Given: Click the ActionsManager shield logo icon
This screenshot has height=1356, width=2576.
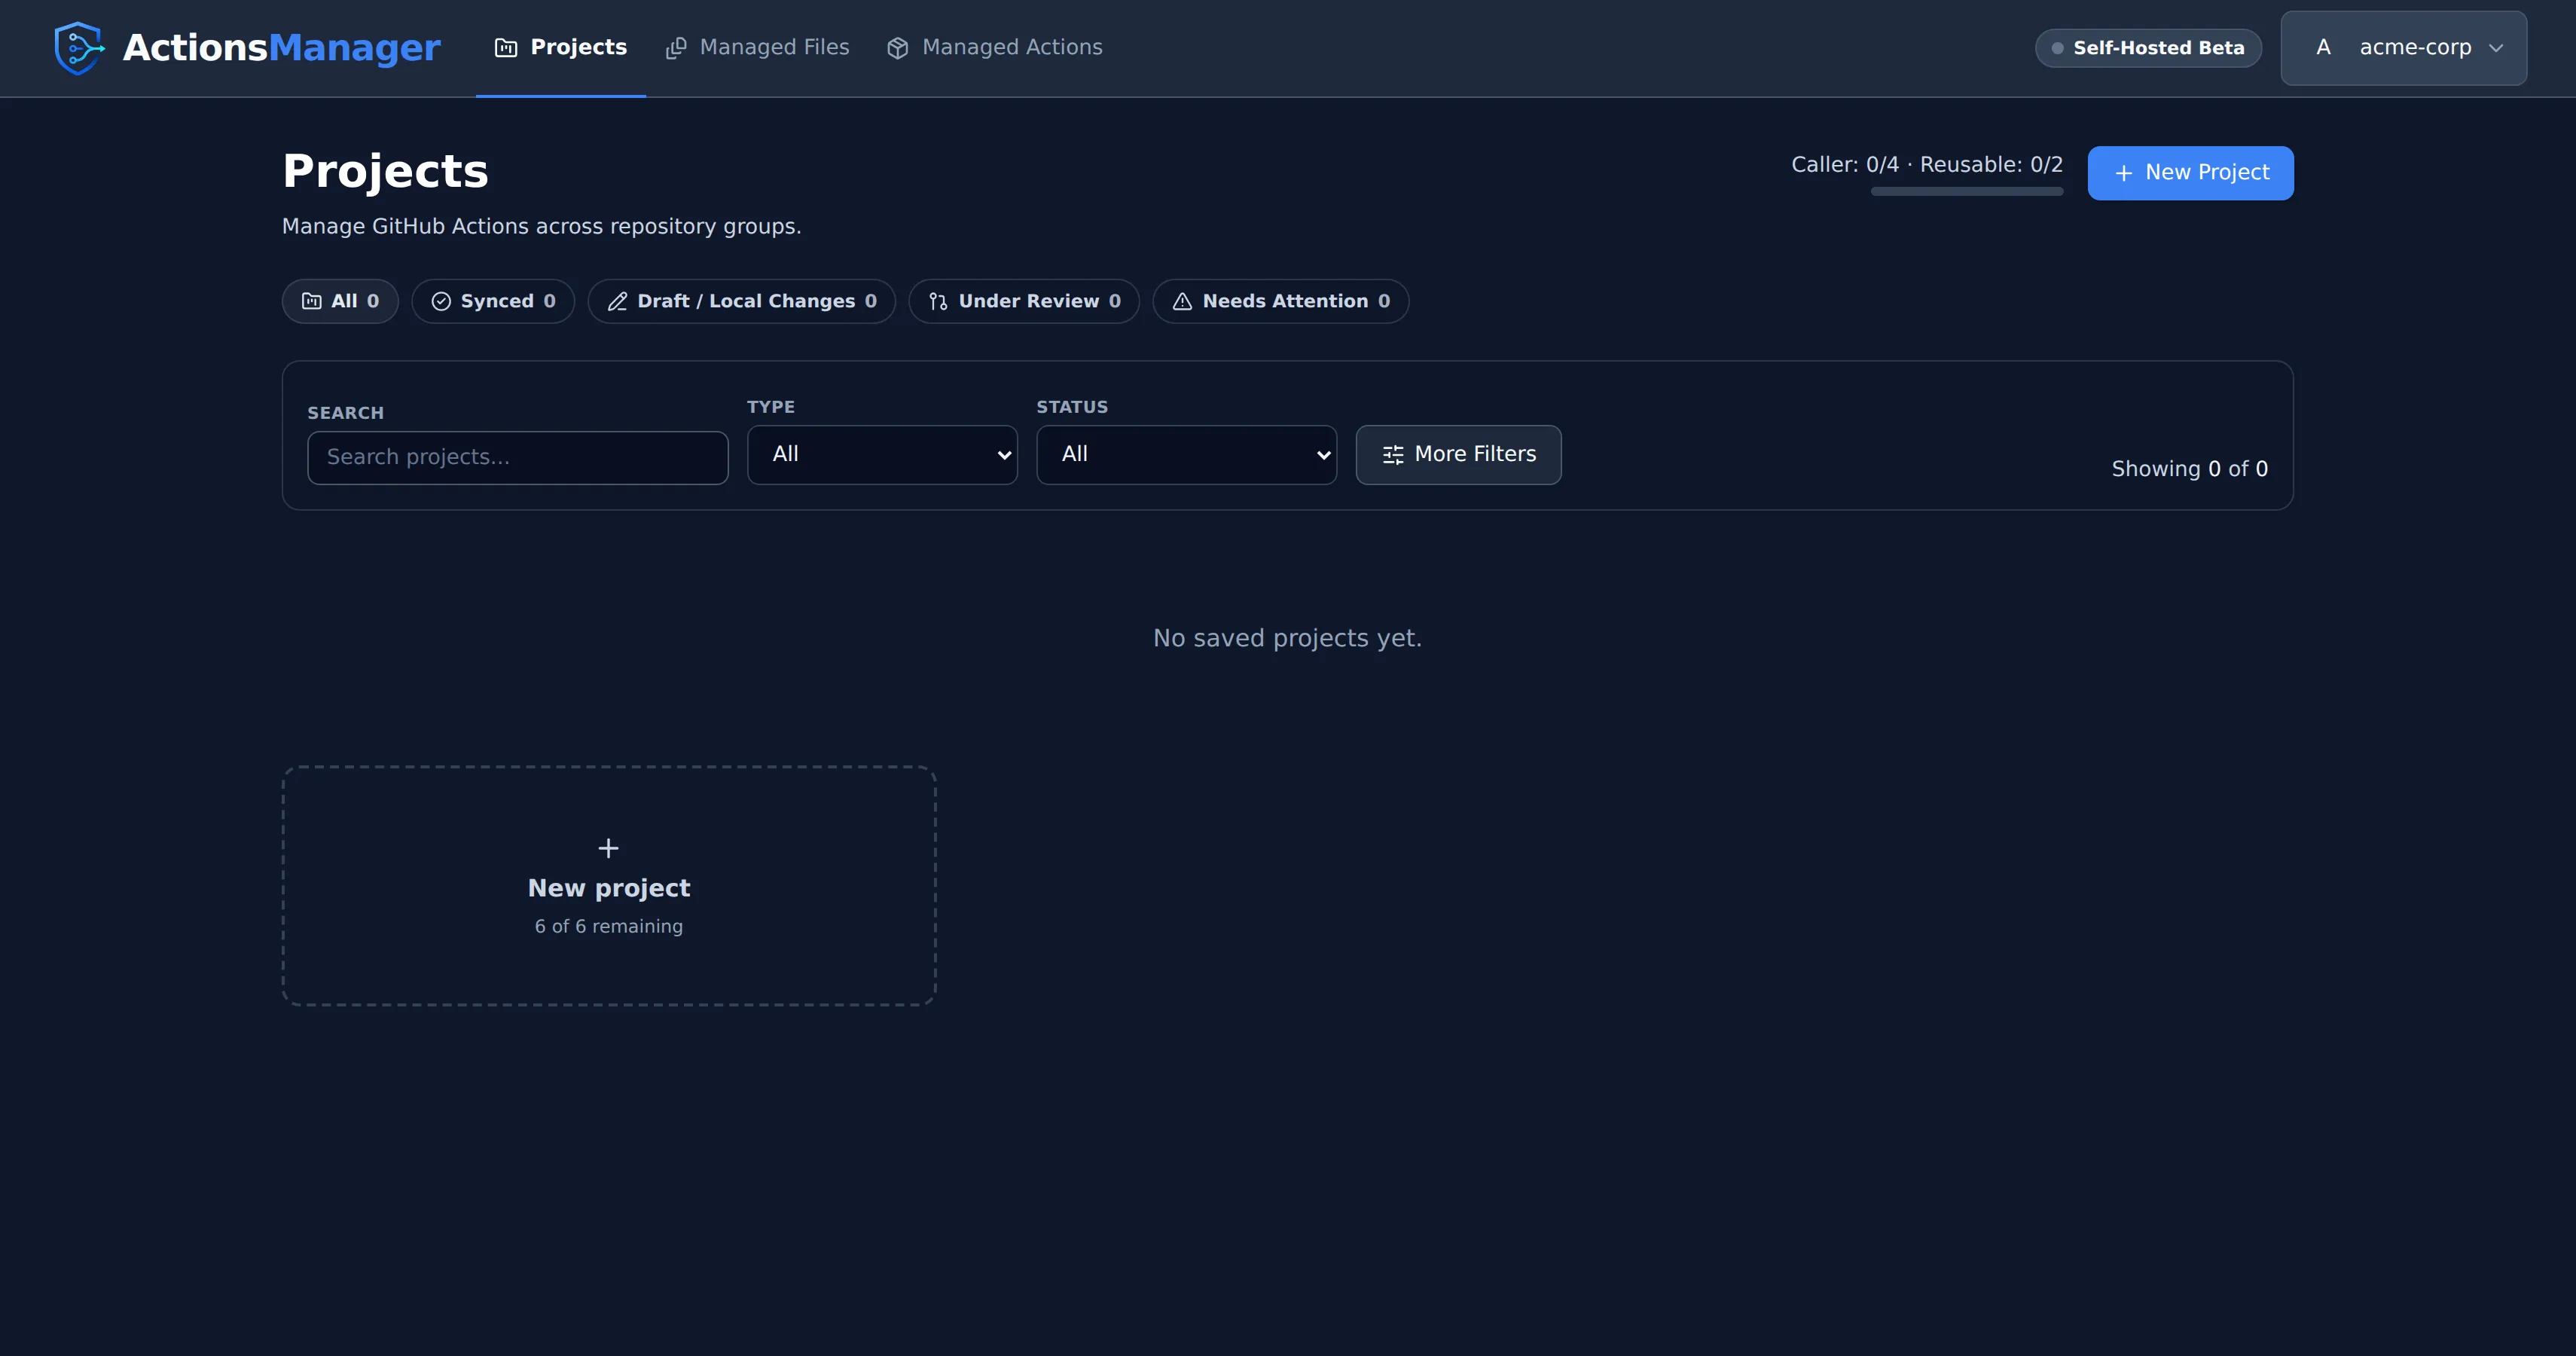Looking at the screenshot, I should click(79, 48).
